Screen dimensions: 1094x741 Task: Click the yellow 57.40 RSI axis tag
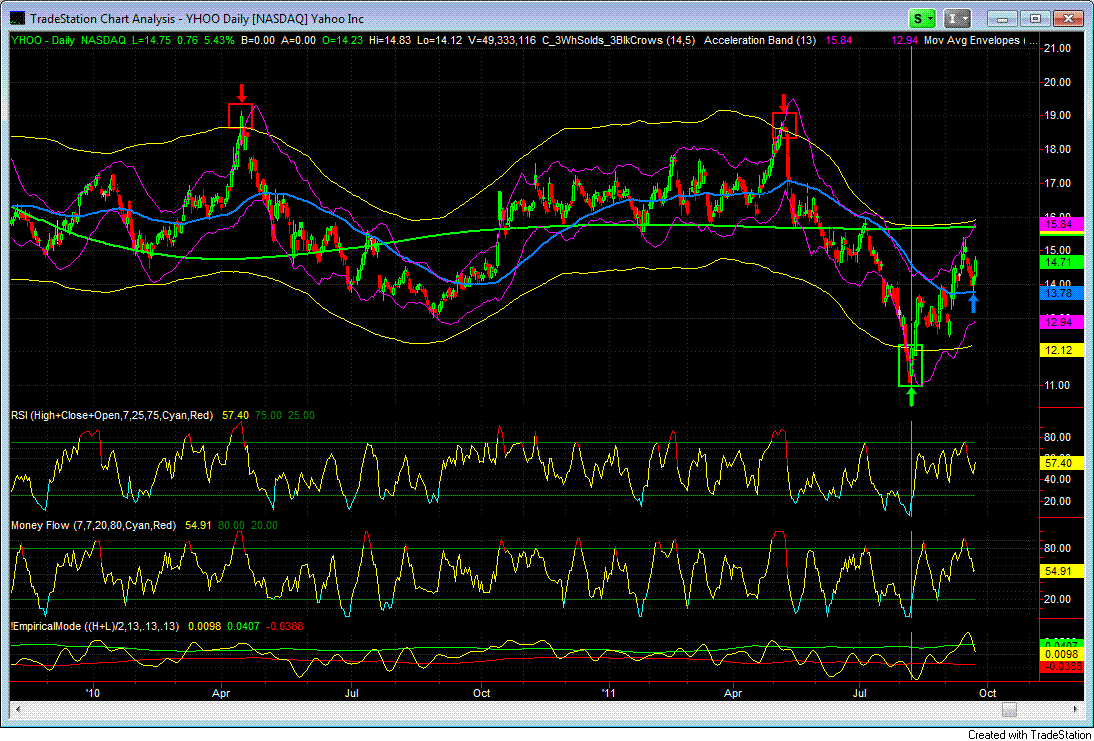1060,463
